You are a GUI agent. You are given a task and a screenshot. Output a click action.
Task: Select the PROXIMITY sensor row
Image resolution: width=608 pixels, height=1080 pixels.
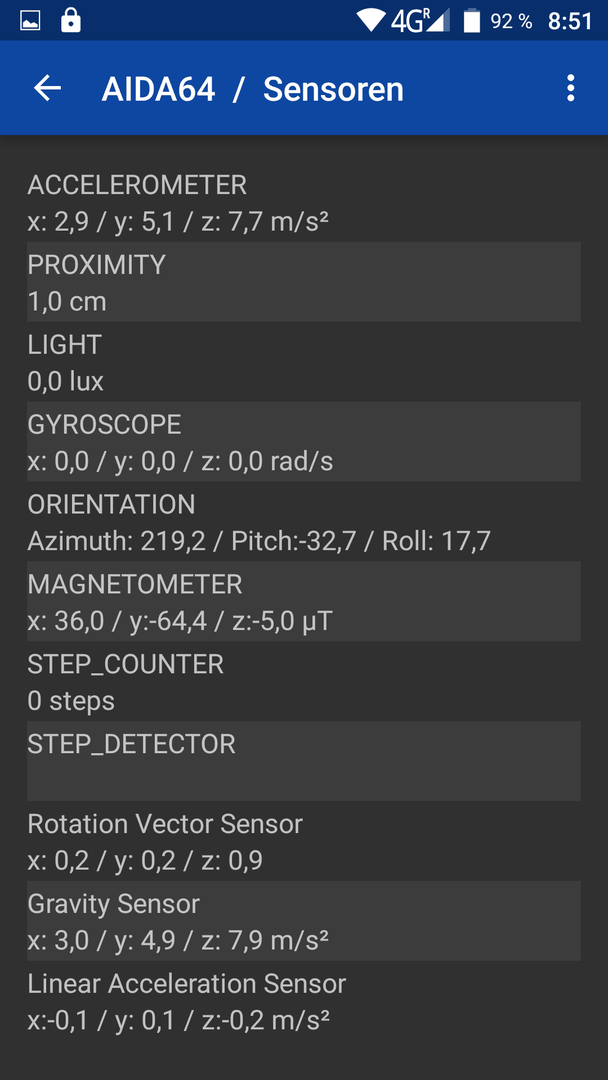[304, 282]
